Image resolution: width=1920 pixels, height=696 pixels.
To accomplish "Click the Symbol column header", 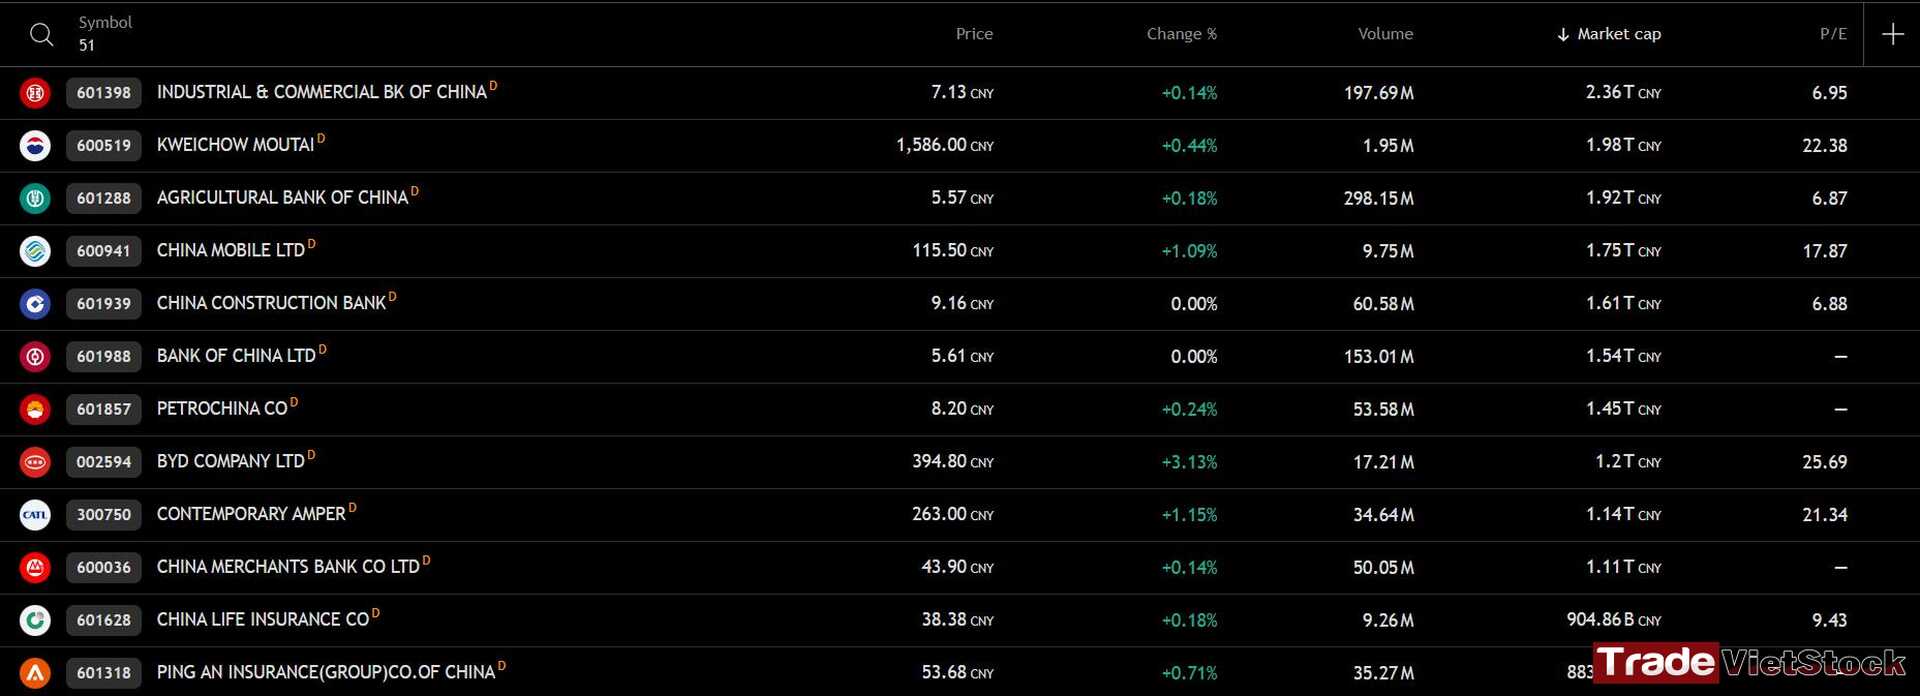I will (x=105, y=22).
